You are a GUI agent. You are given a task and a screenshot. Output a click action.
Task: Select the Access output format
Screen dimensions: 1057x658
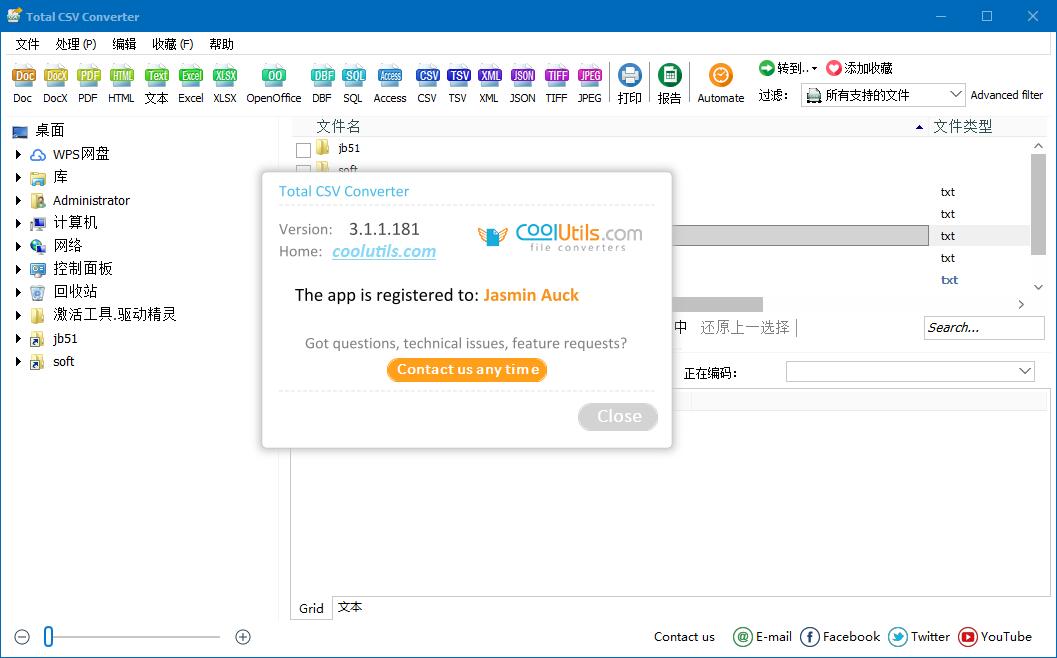(390, 75)
